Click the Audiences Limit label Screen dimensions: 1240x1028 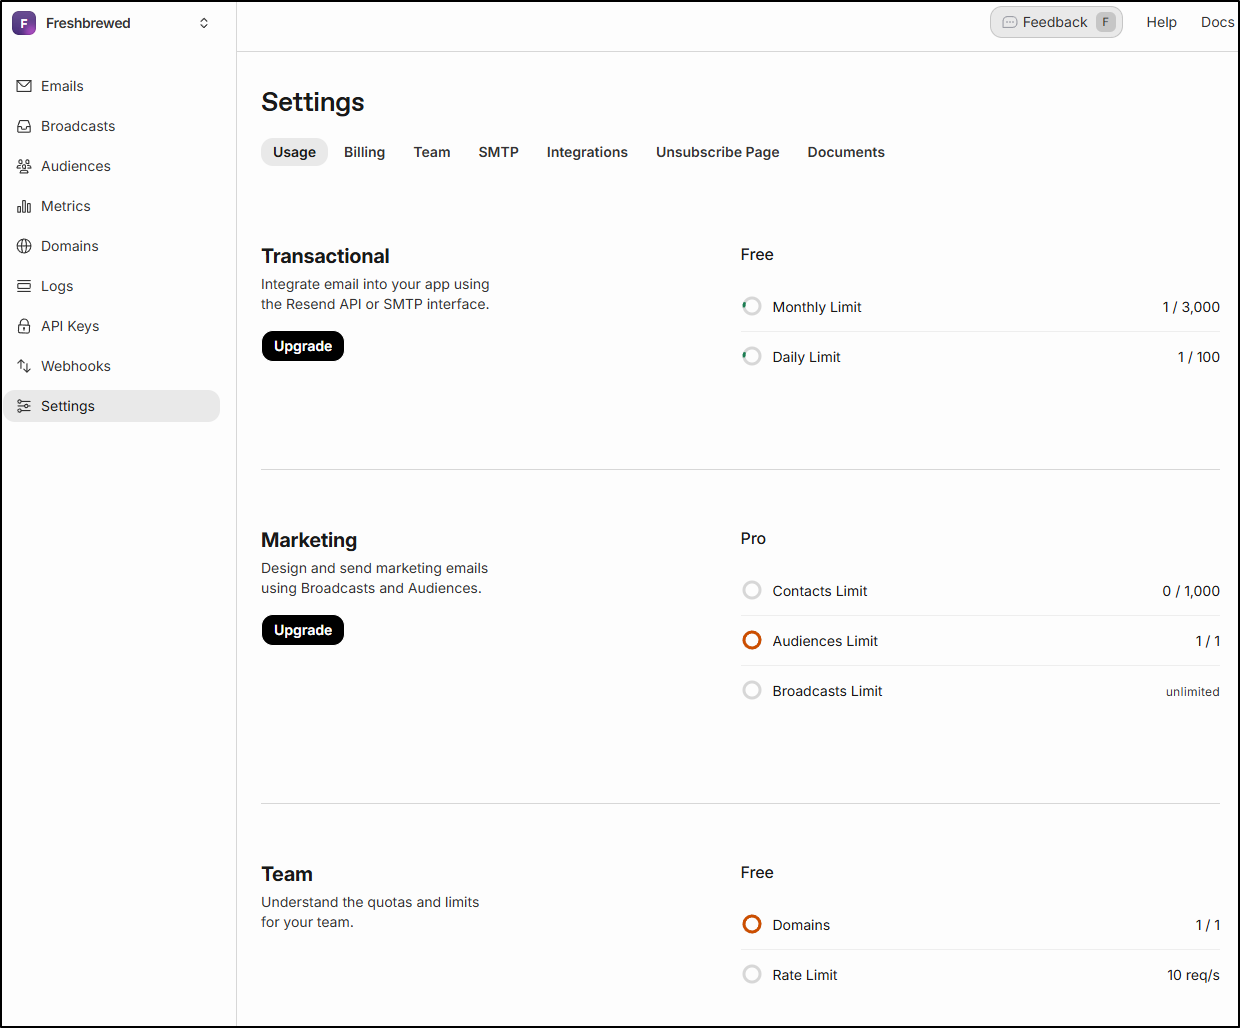click(825, 641)
